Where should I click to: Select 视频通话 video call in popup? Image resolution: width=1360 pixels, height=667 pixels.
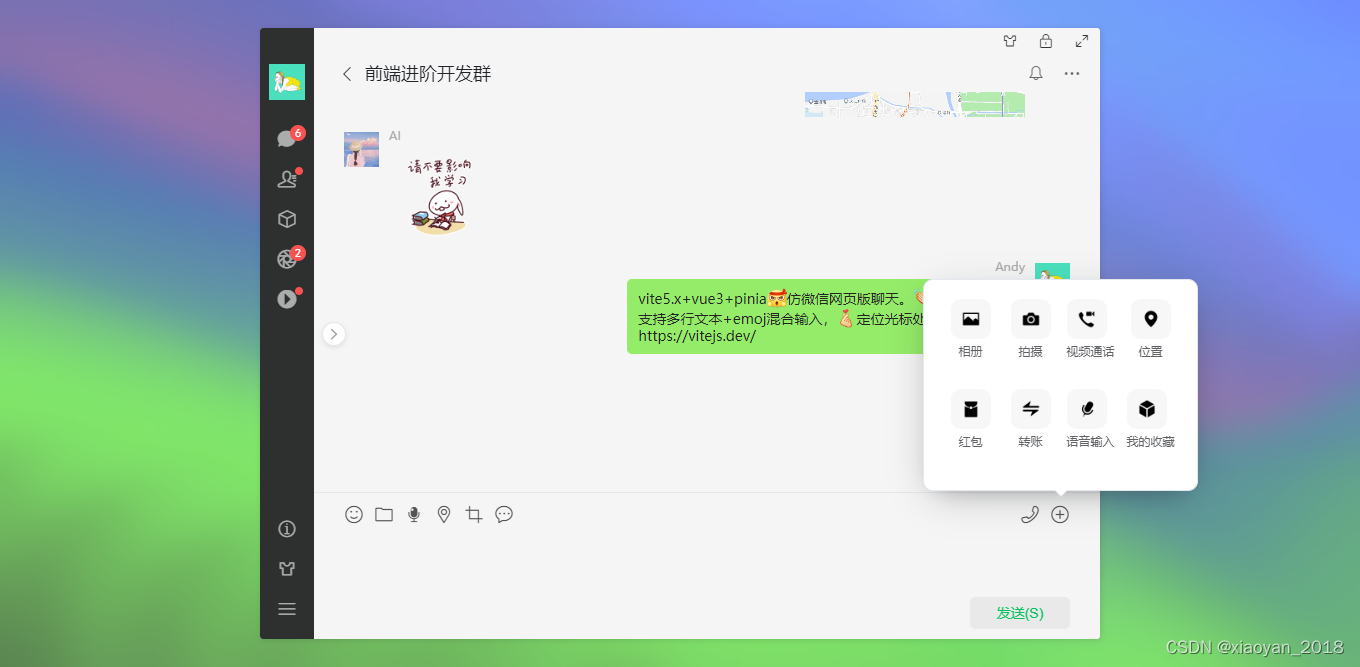1090,330
